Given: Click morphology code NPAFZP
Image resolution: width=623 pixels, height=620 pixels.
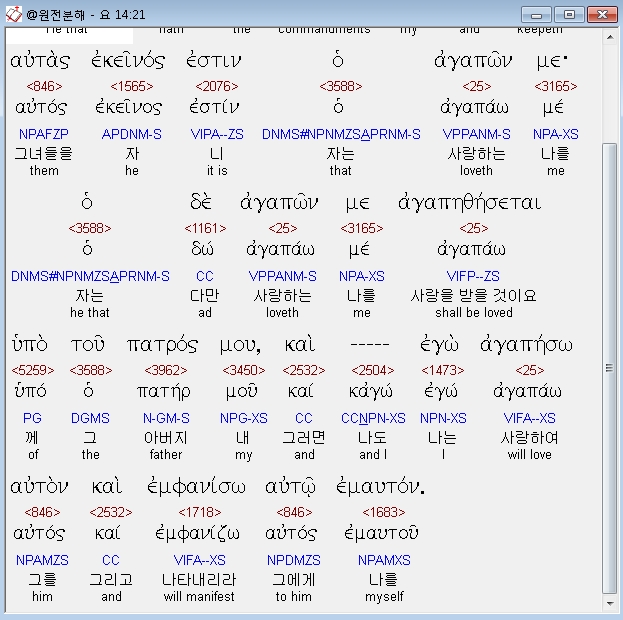Looking at the screenshot, I should coord(44,134).
